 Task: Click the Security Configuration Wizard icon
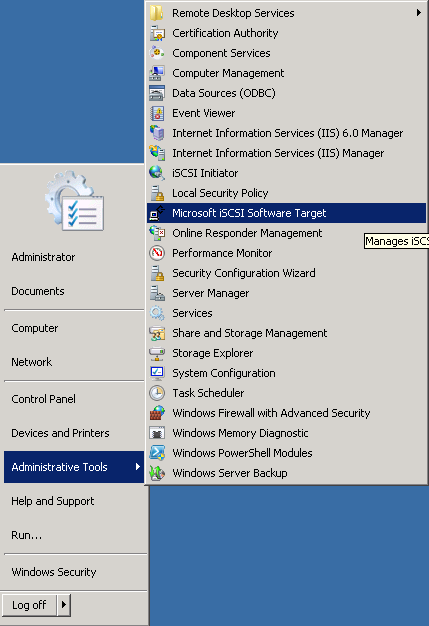(157, 273)
